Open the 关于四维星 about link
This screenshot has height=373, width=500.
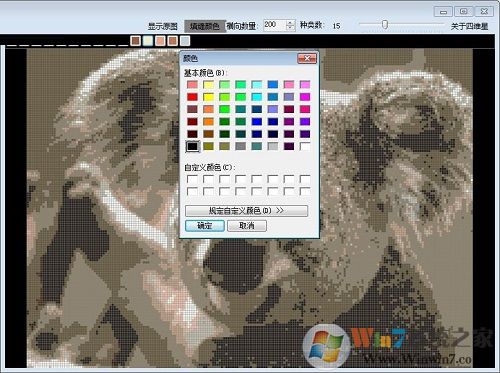[x=469, y=26]
